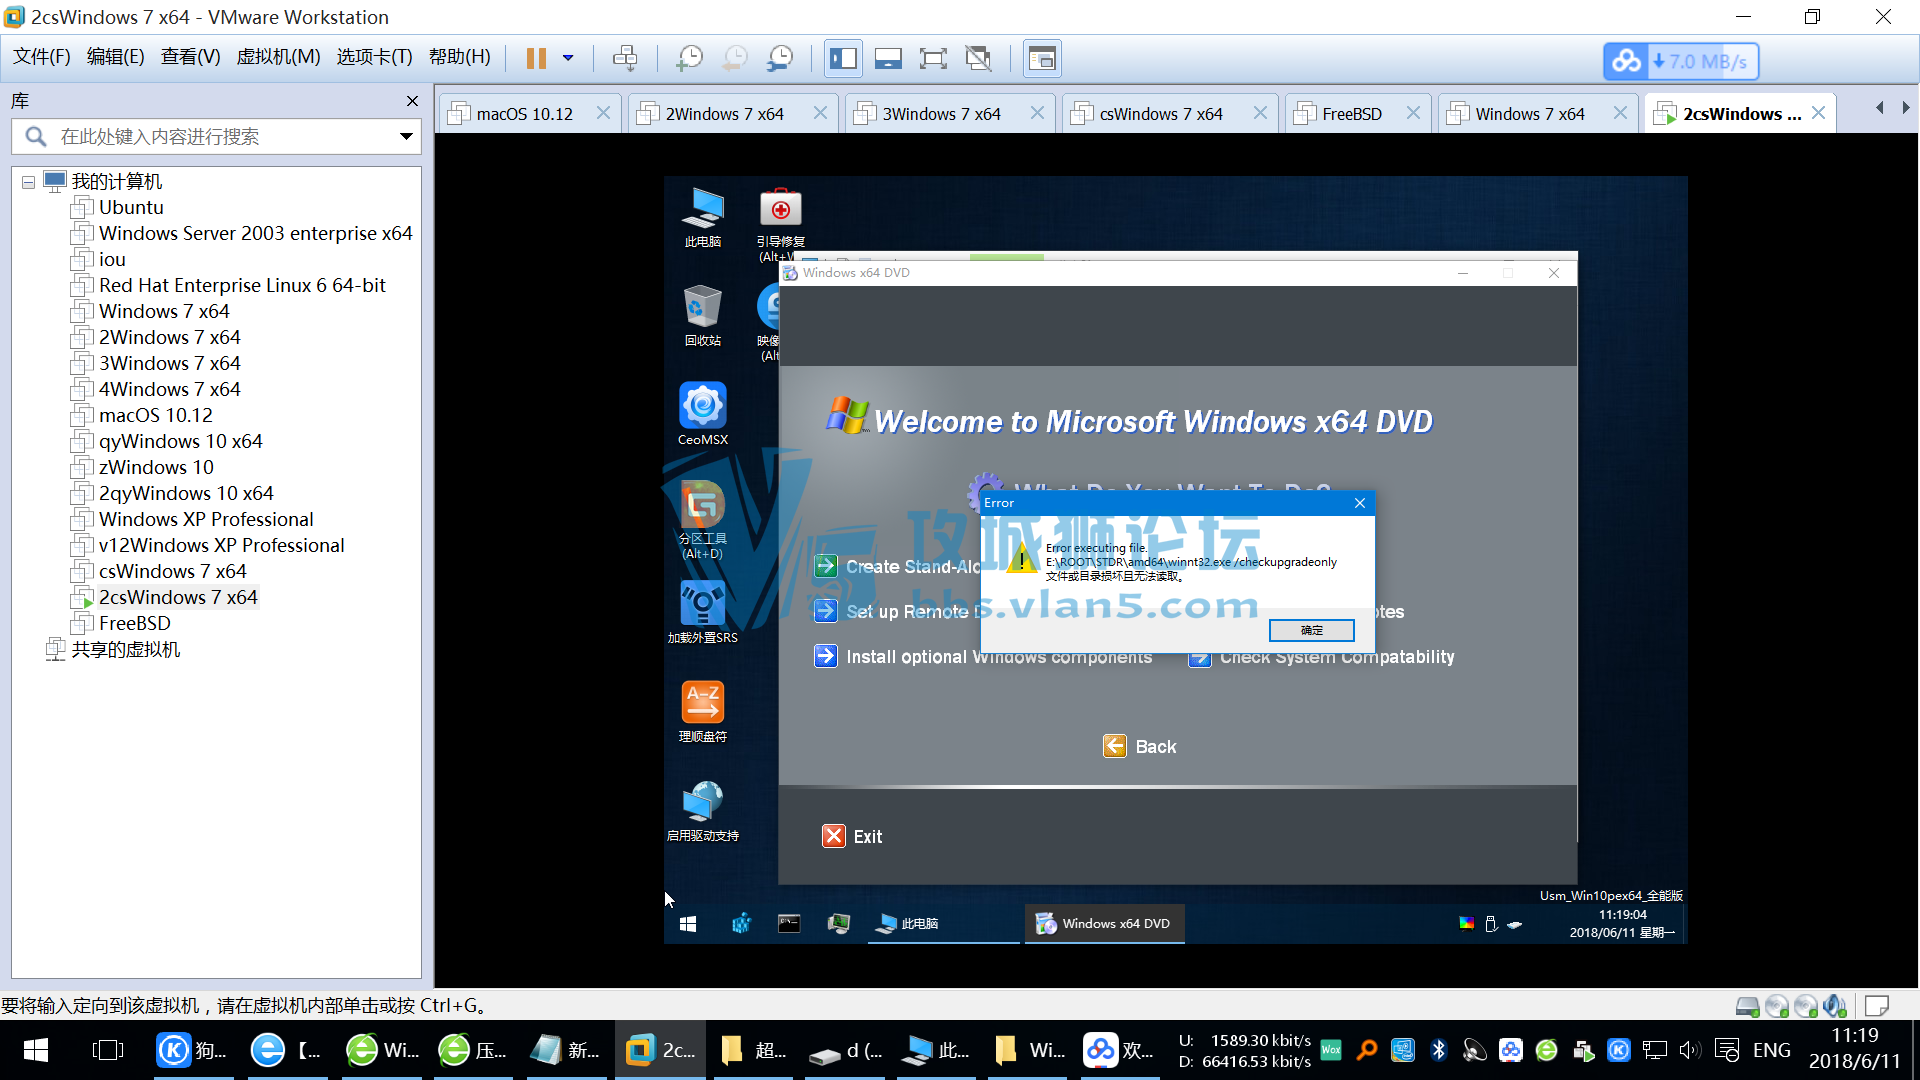Click host tray volume speaker icon
The height and width of the screenshot is (1080, 1920).
(x=1689, y=1050)
